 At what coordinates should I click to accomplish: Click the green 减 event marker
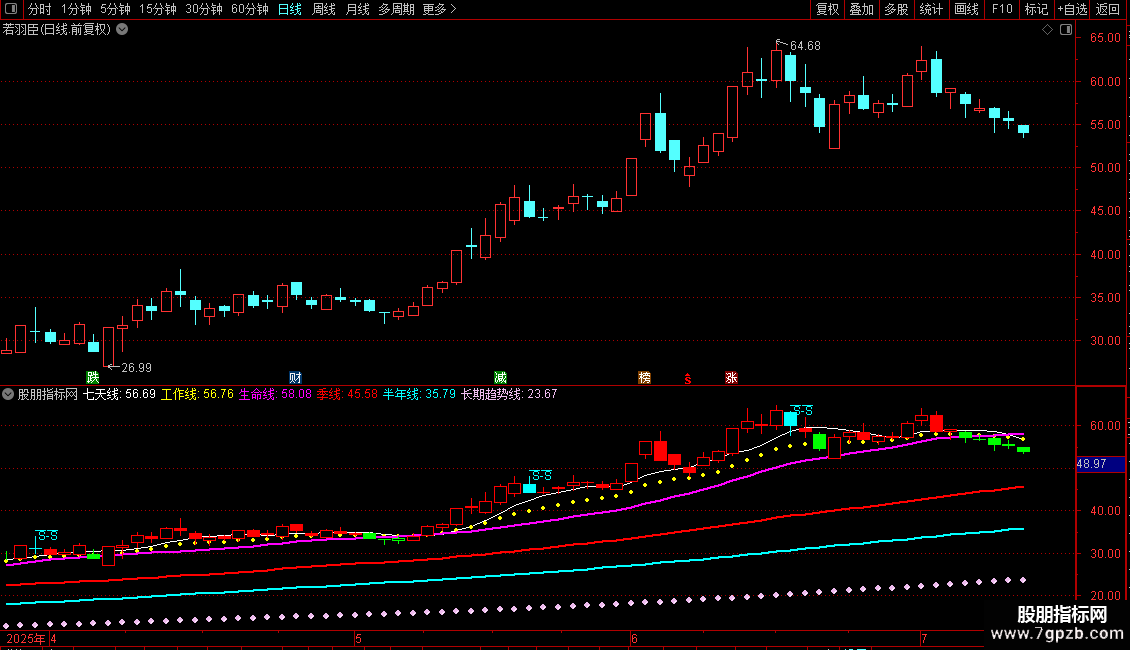pyautogui.click(x=500, y=378)
